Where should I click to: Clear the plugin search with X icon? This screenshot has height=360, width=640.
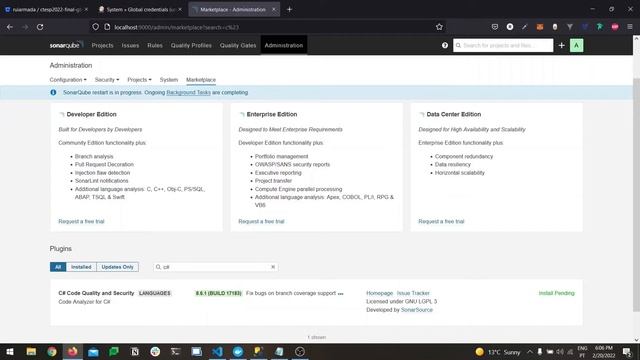tap(273, 267)
